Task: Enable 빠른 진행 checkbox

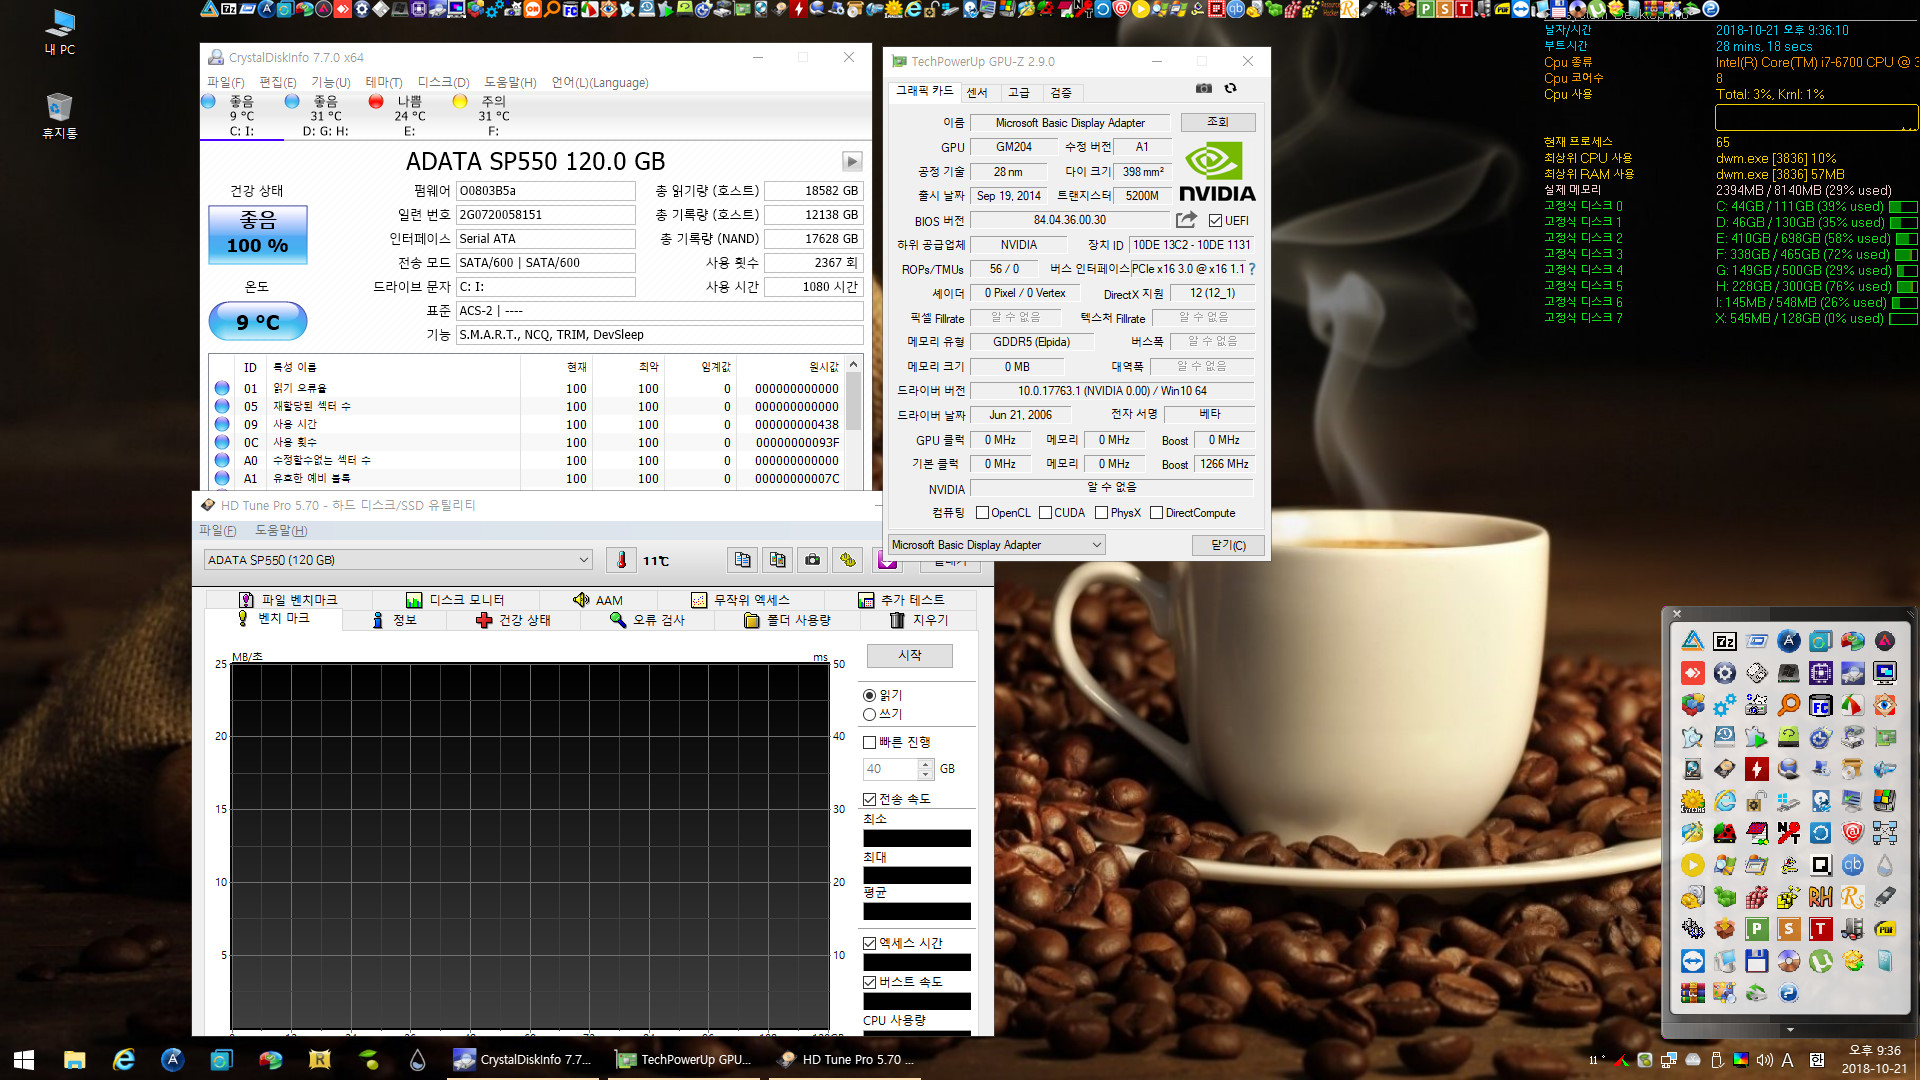Action: [x=870, y=742]
